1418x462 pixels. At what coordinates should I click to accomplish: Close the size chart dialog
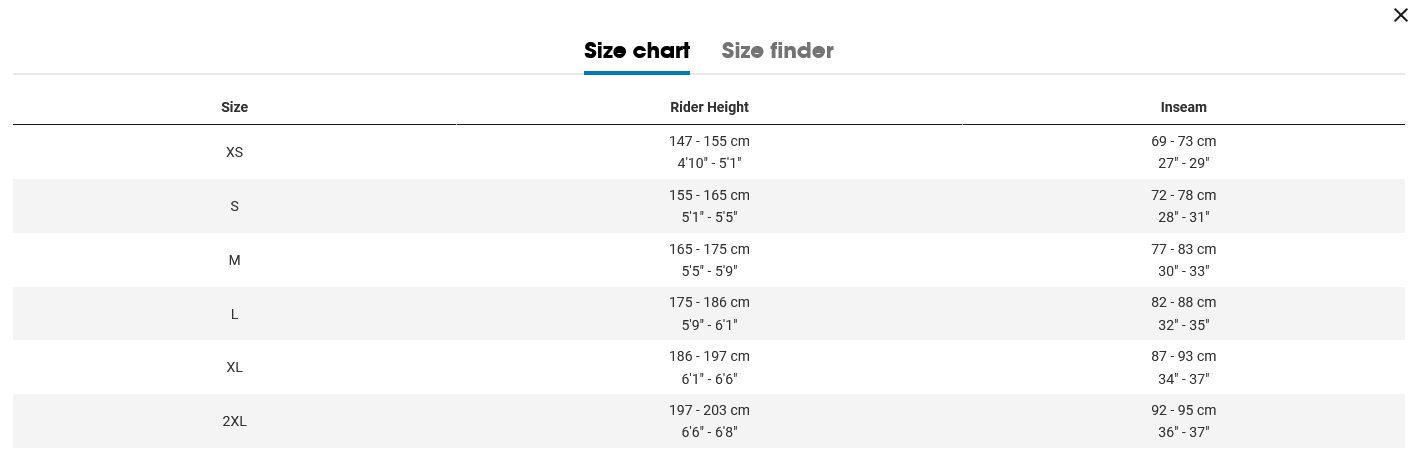point(1400,15)
